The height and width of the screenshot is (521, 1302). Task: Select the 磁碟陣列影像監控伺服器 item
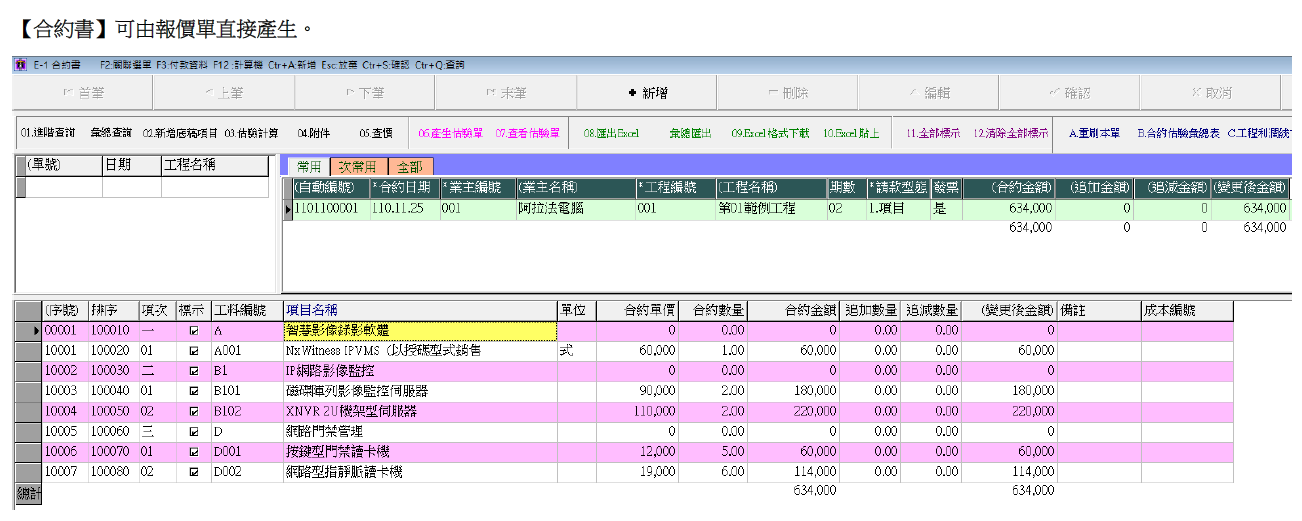tap(420, 391)
